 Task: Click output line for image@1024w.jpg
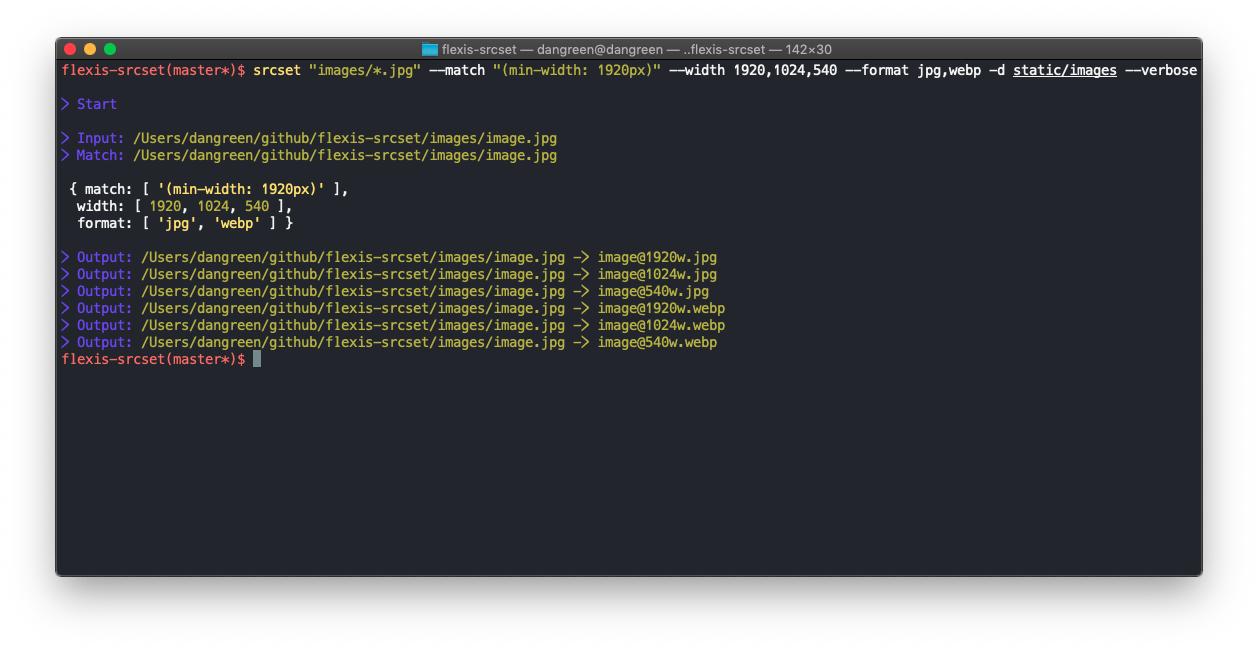pos(389,274)
